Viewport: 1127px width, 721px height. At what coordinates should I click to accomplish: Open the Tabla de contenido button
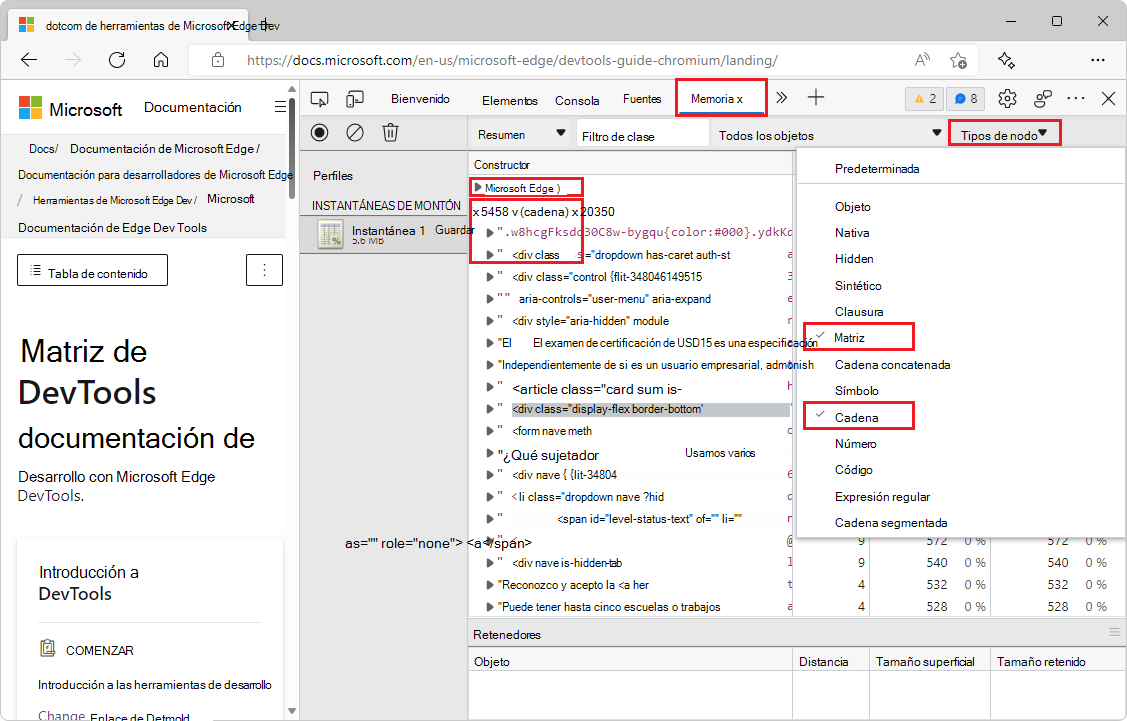92,270
